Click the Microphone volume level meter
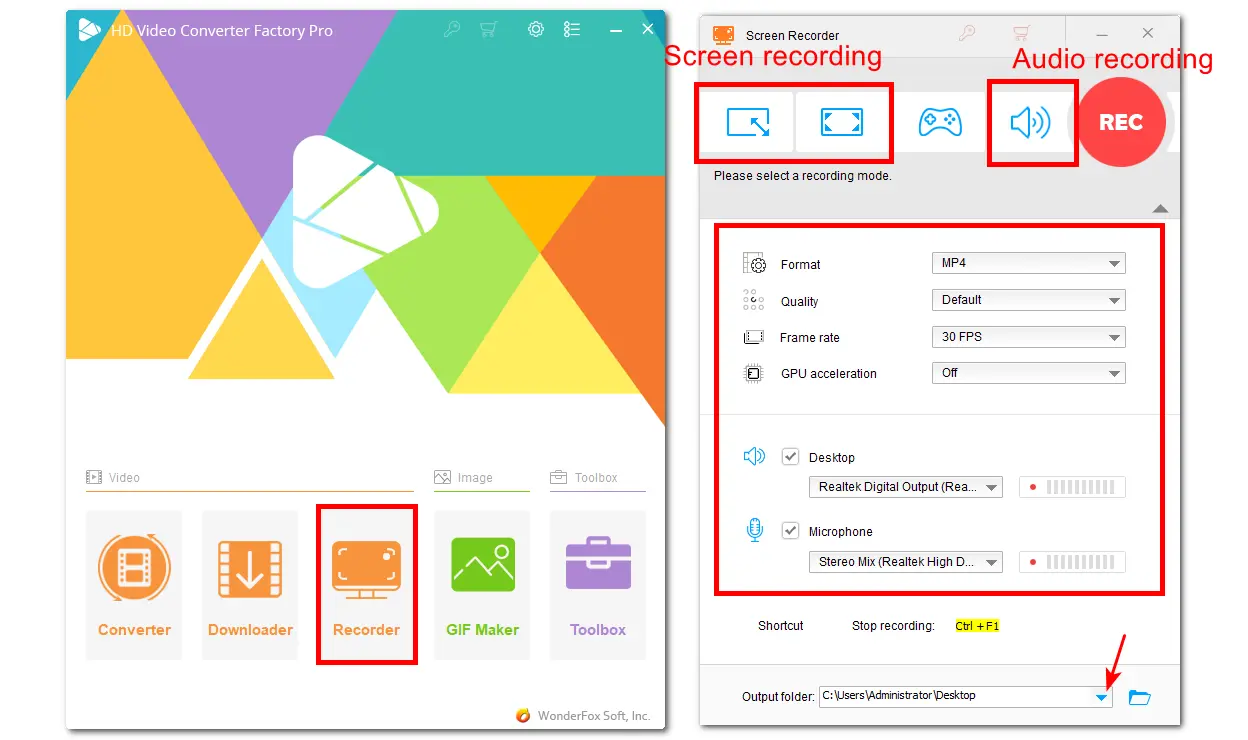The image size is (1248, 740). click(1072, 562)
